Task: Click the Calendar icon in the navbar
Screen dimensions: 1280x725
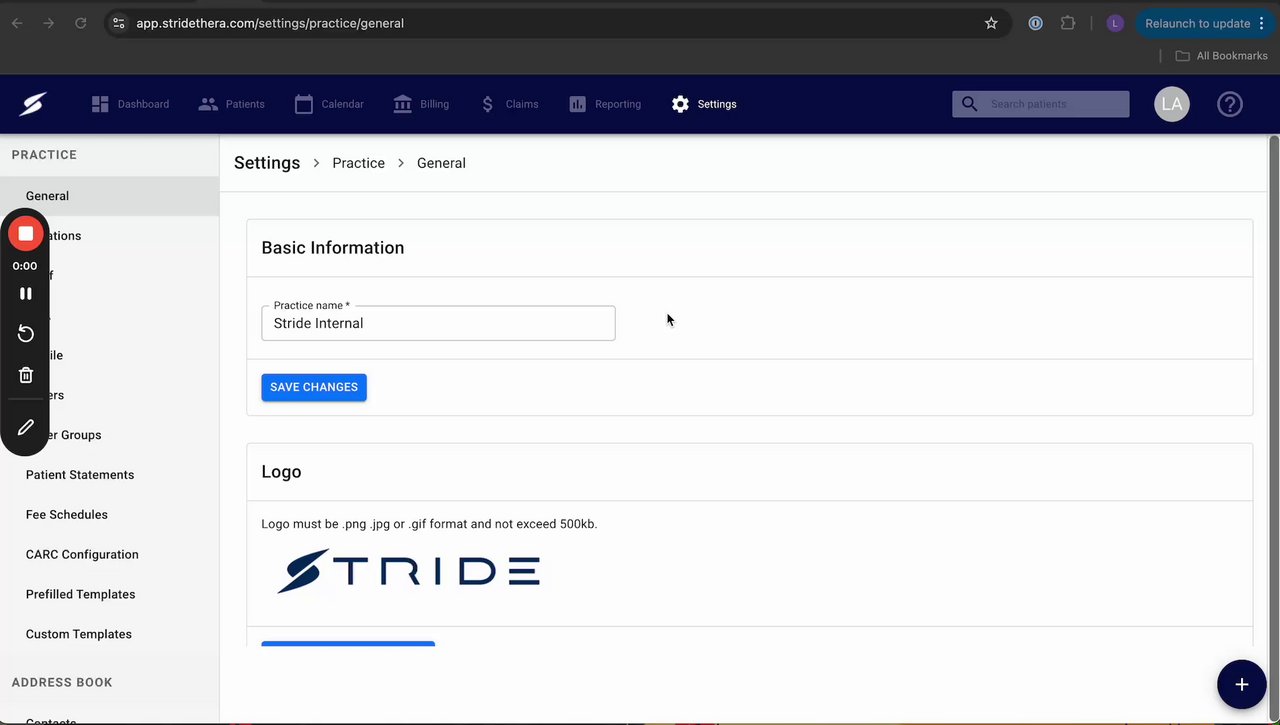Action: coord(304,104)
